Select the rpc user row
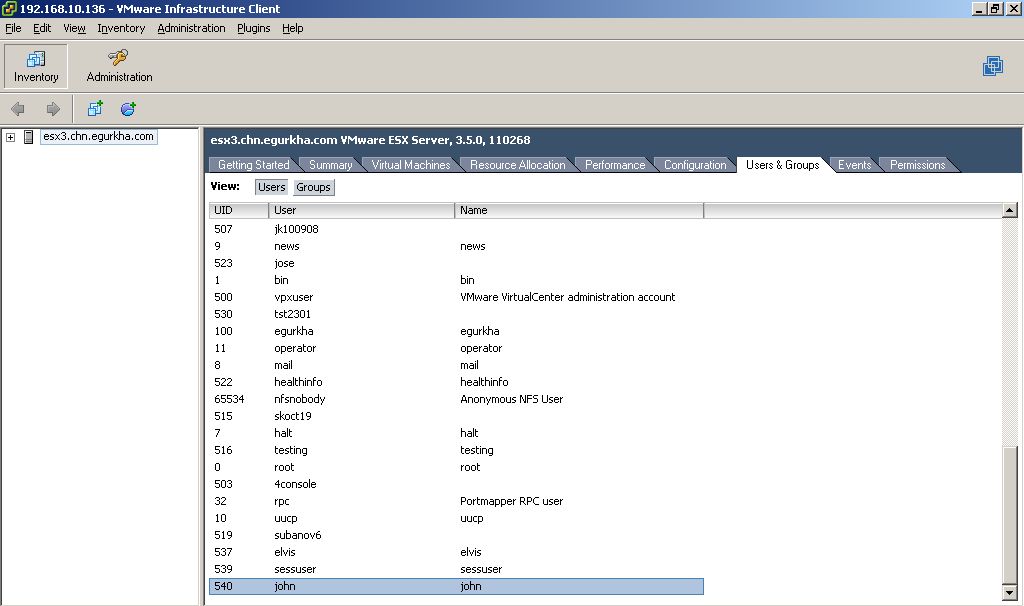The image size is (1024, 606). (456, 501)
